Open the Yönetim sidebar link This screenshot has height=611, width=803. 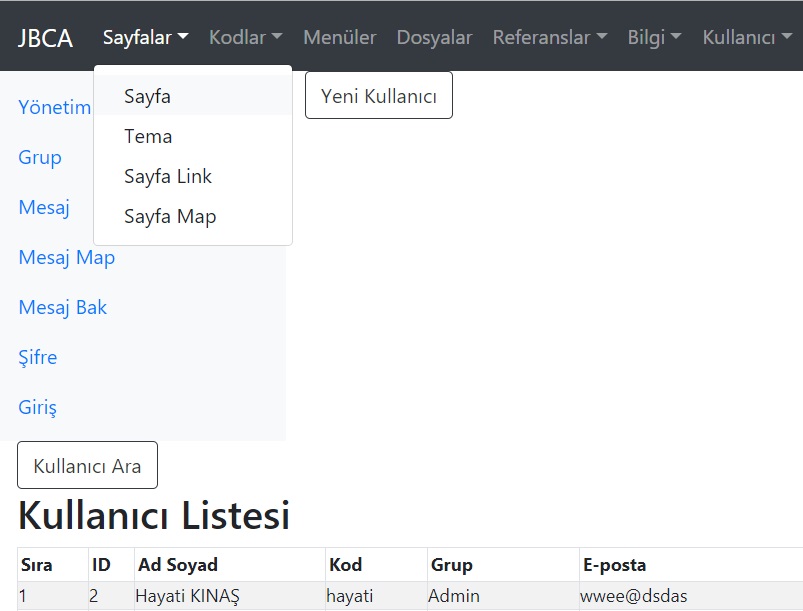pyautogui.click(x=53, y=107)
